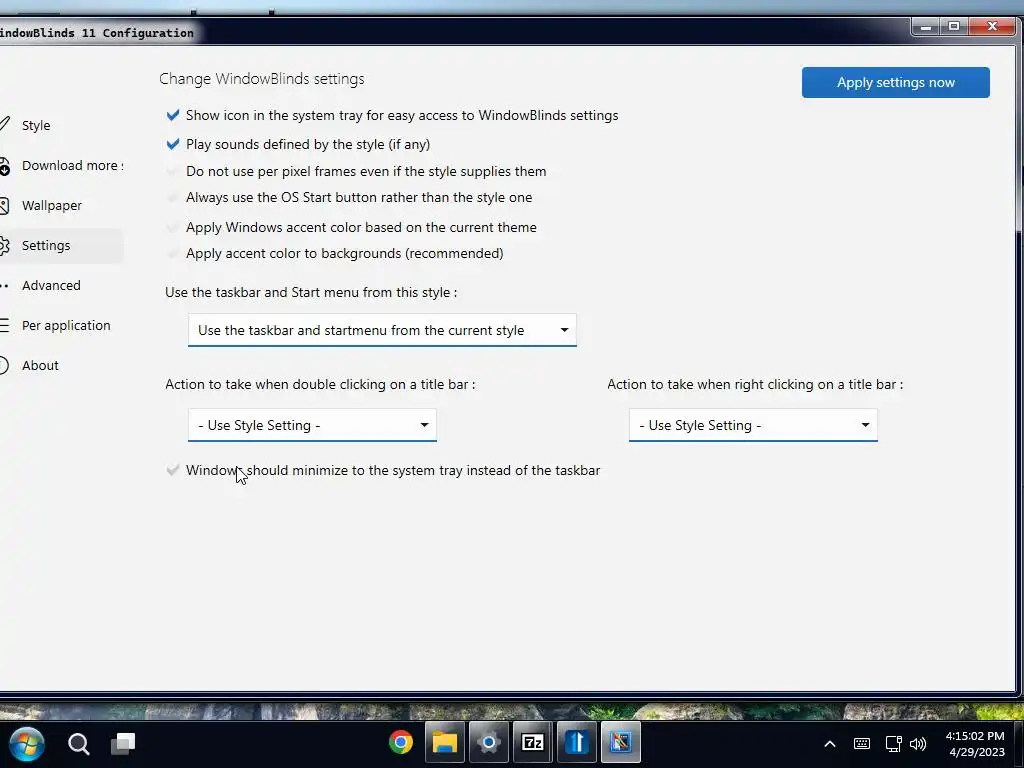The image size is (1024, 768).
Task: Go to the Per application section
Action: click(66, 325)
